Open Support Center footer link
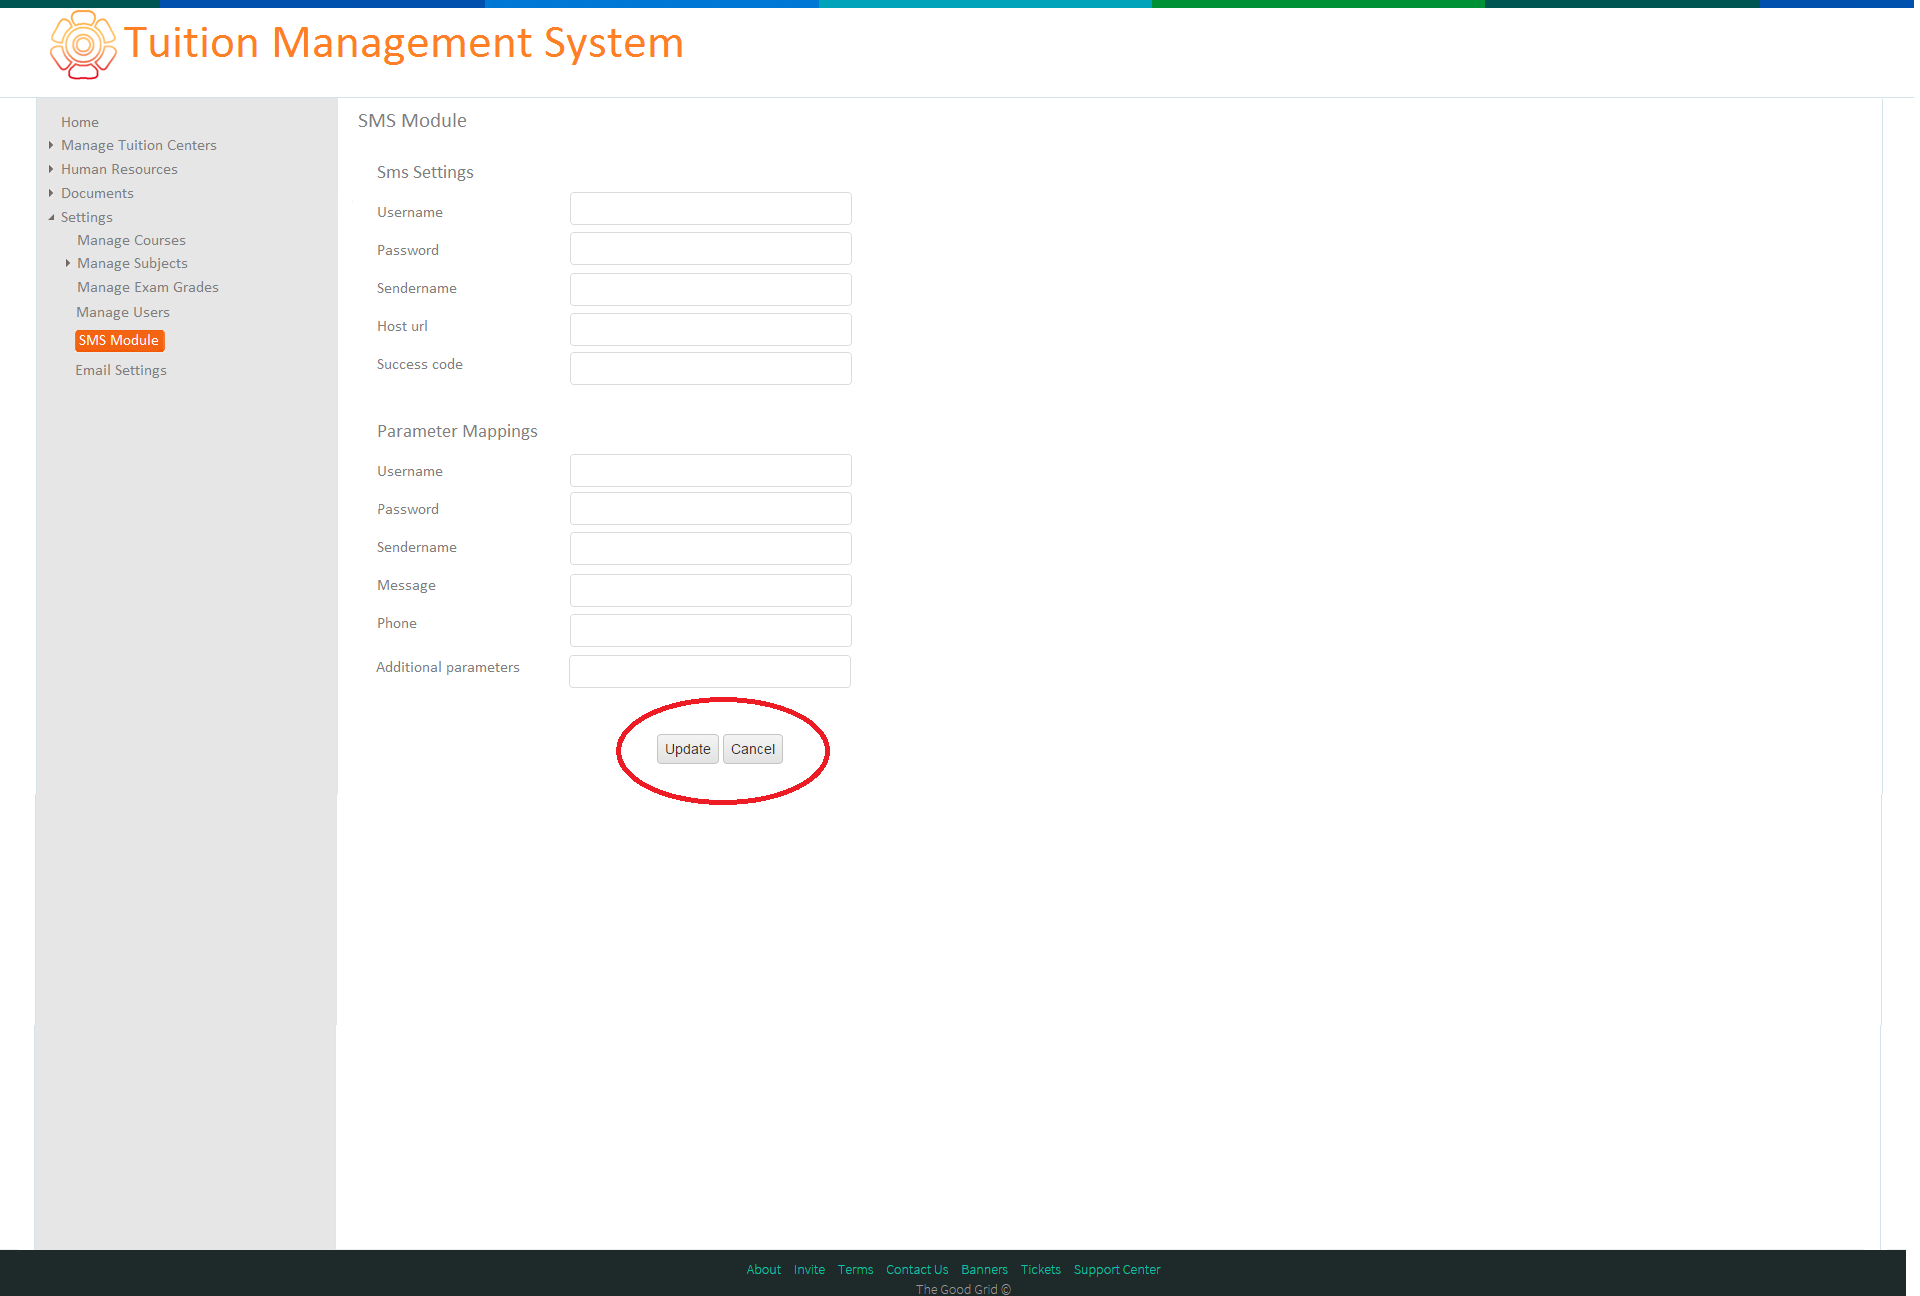Image resolution: width=1920 pixels, height=1296 pixels. 1117,1270
